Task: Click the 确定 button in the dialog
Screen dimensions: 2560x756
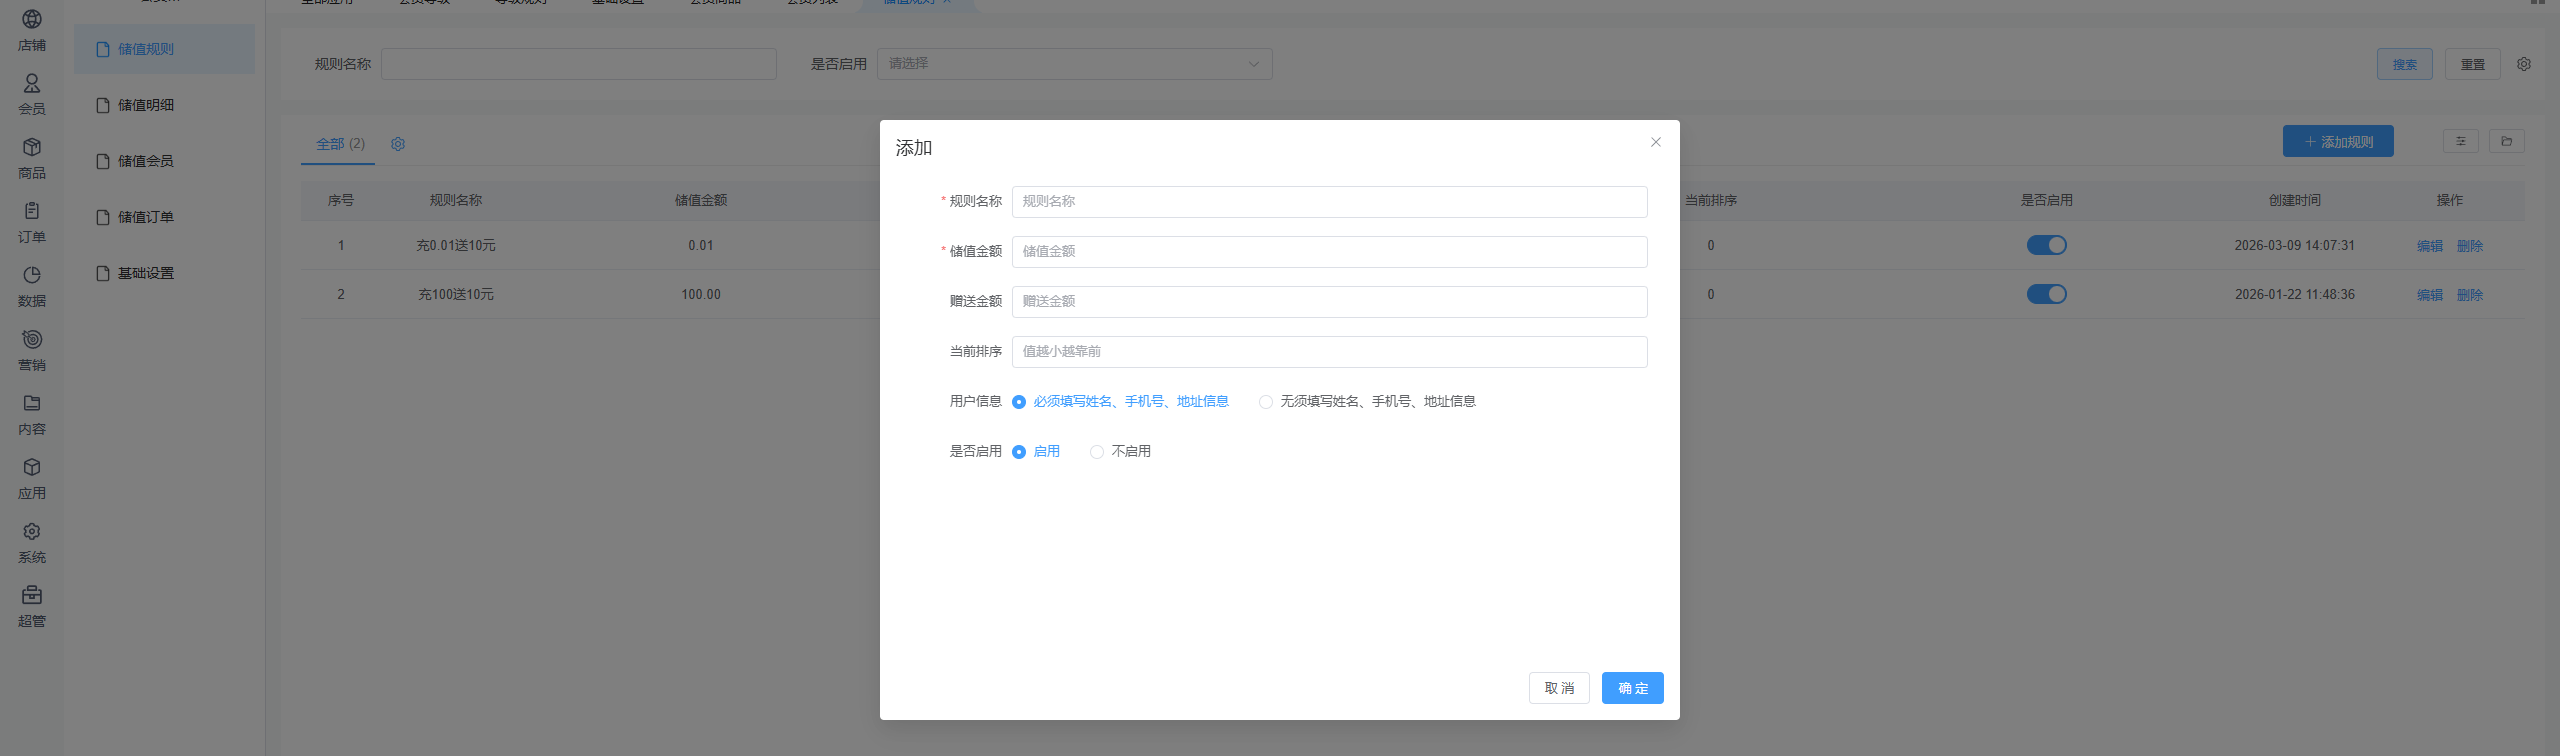Action: pos(1632,688)
